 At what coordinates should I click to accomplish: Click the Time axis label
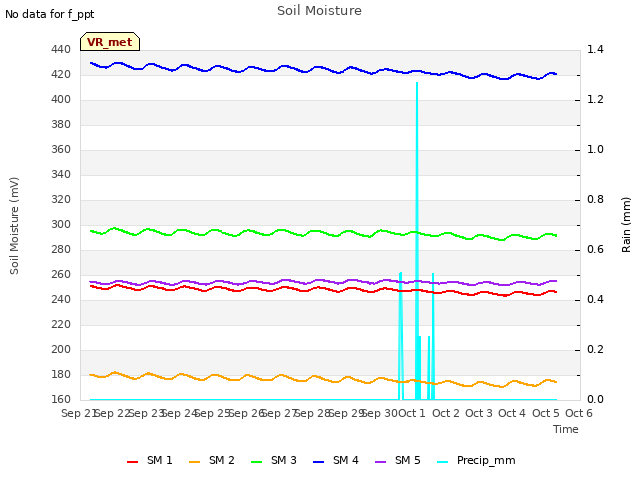tap(566, 429)
